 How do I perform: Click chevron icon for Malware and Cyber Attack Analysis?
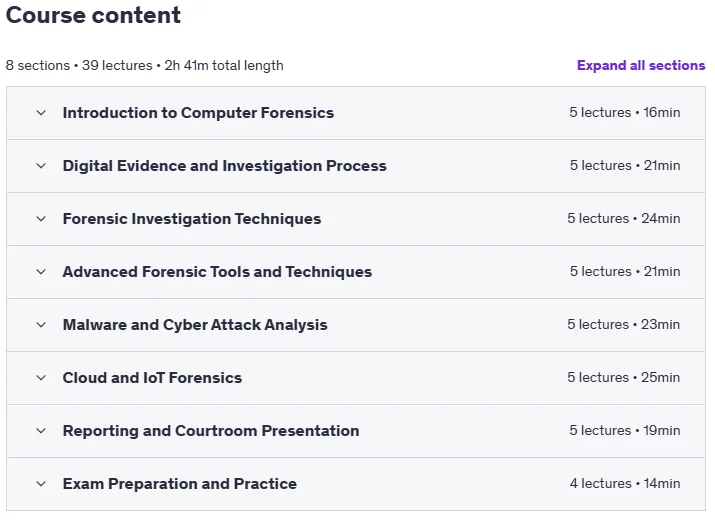[41, 325]
